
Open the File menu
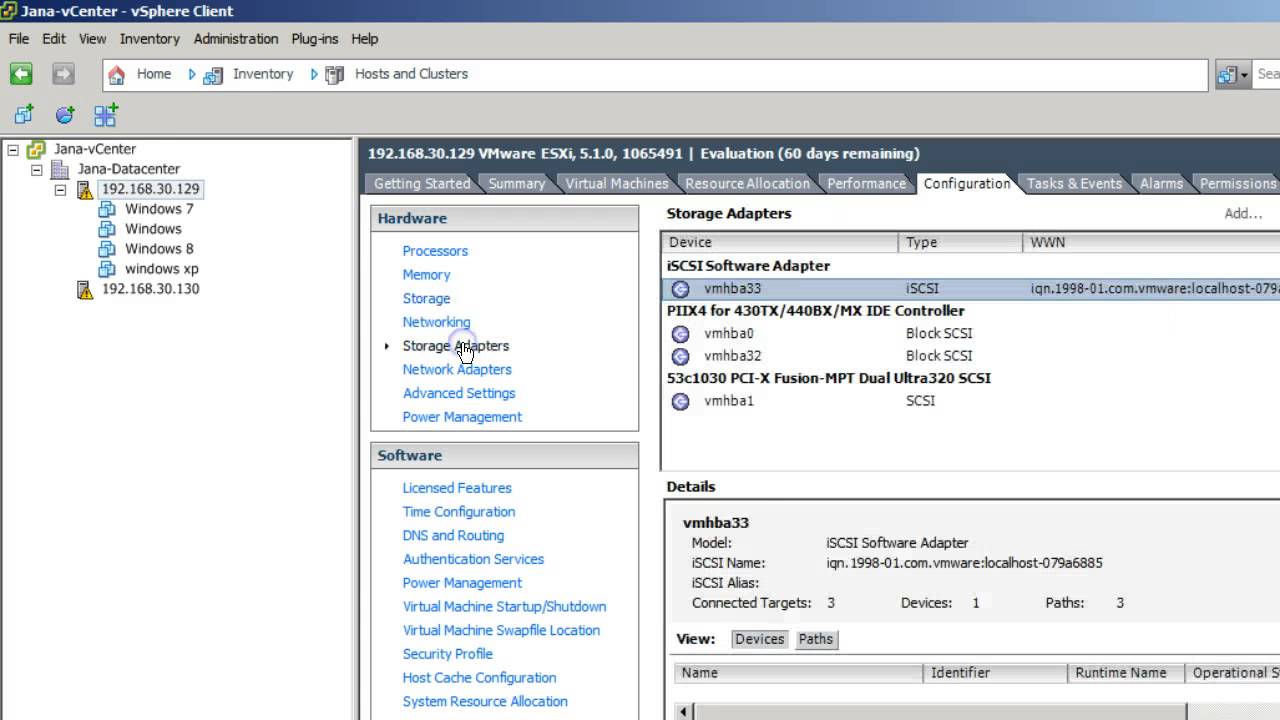coord(19,39)
